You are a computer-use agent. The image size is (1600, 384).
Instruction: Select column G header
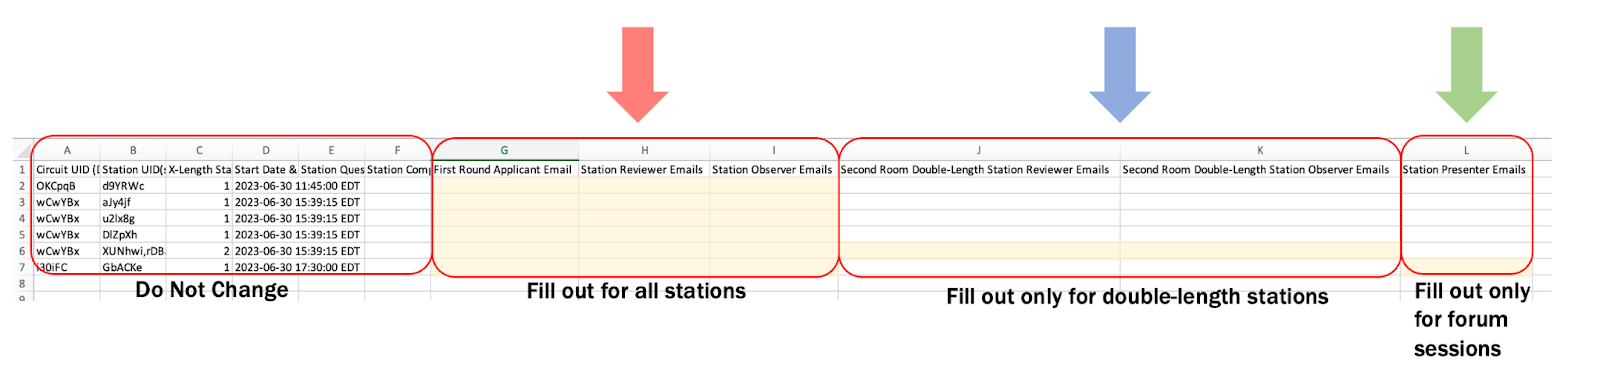point(504,151)
